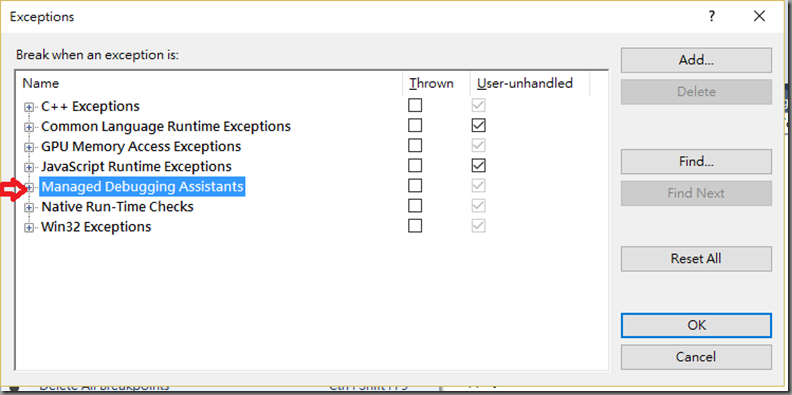
Task: Expand Native Run-Time Checks node
Action: [29, 207]
